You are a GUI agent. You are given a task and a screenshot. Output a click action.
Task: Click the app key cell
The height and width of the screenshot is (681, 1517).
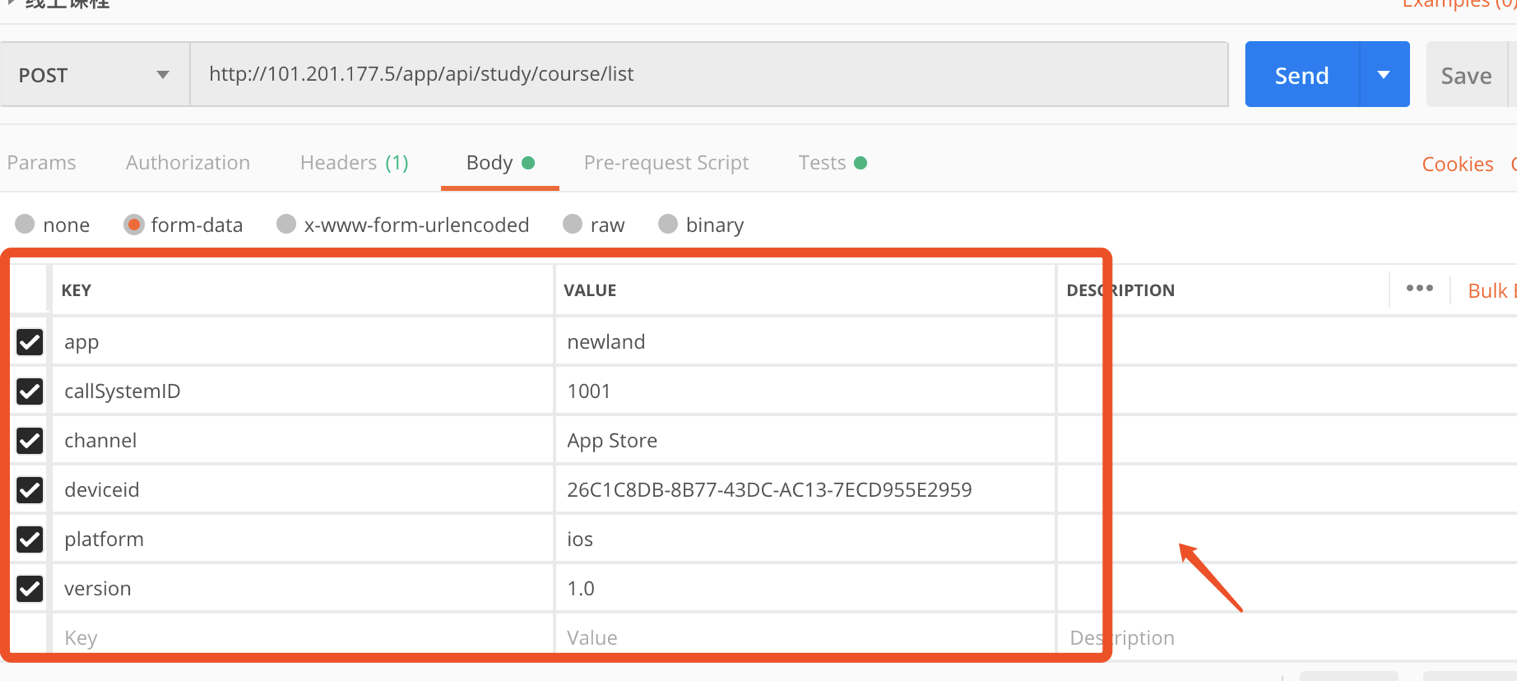click(303, 342)
